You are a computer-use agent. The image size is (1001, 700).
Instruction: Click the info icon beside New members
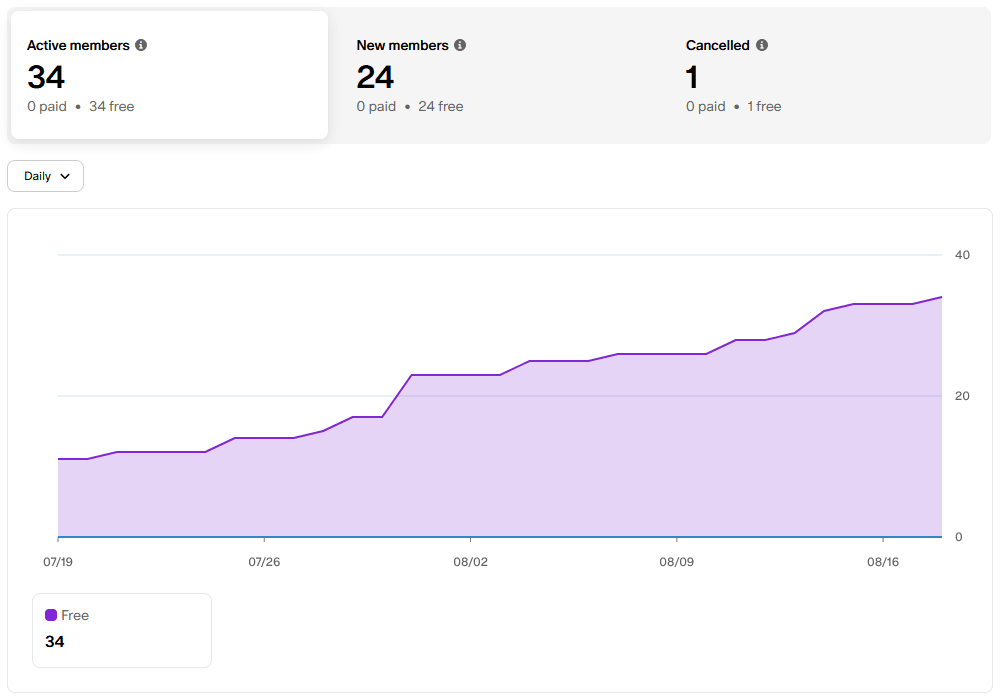[x=460, y=45]
